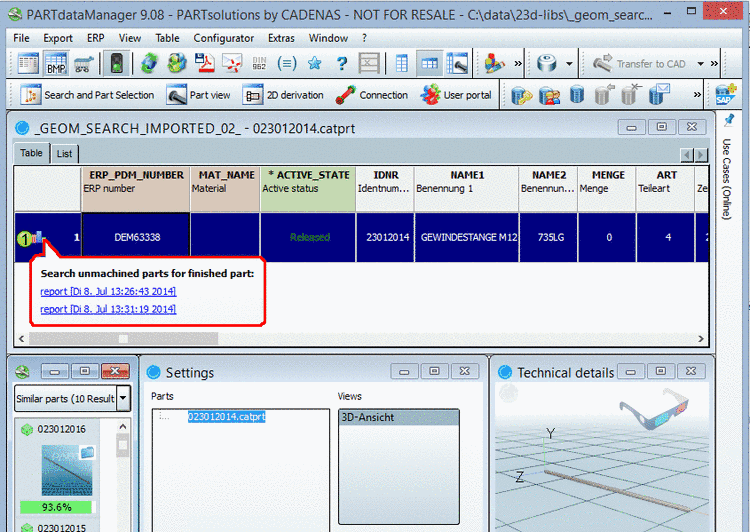Click the 93.6% similarity bar

point(56,507)
